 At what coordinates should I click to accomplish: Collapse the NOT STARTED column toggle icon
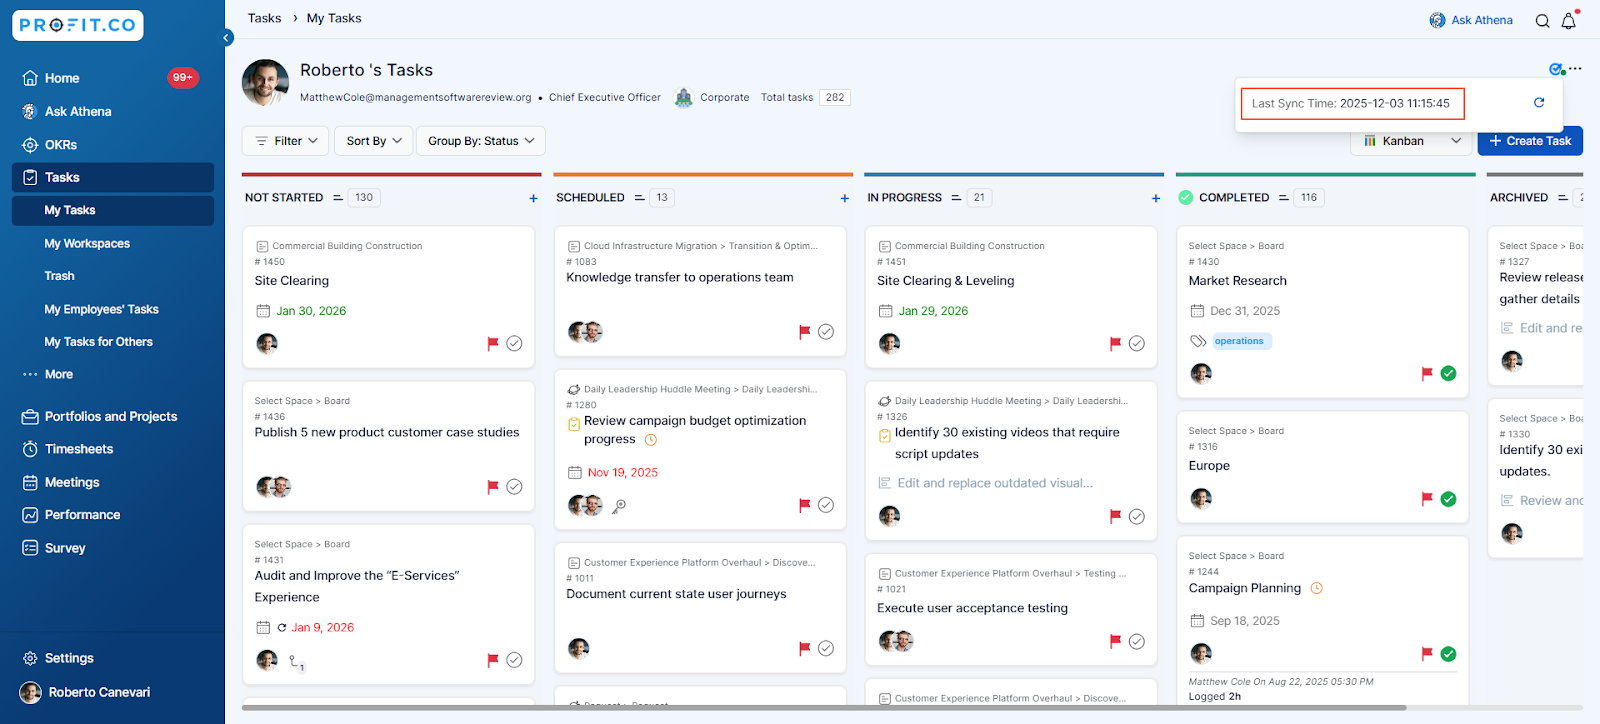pyautogui.click(x=338, y=198)
